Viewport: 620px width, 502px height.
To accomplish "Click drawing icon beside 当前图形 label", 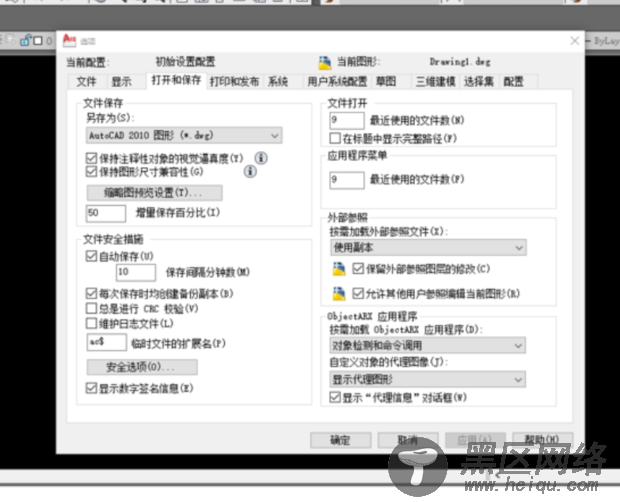I will [325, 62].
